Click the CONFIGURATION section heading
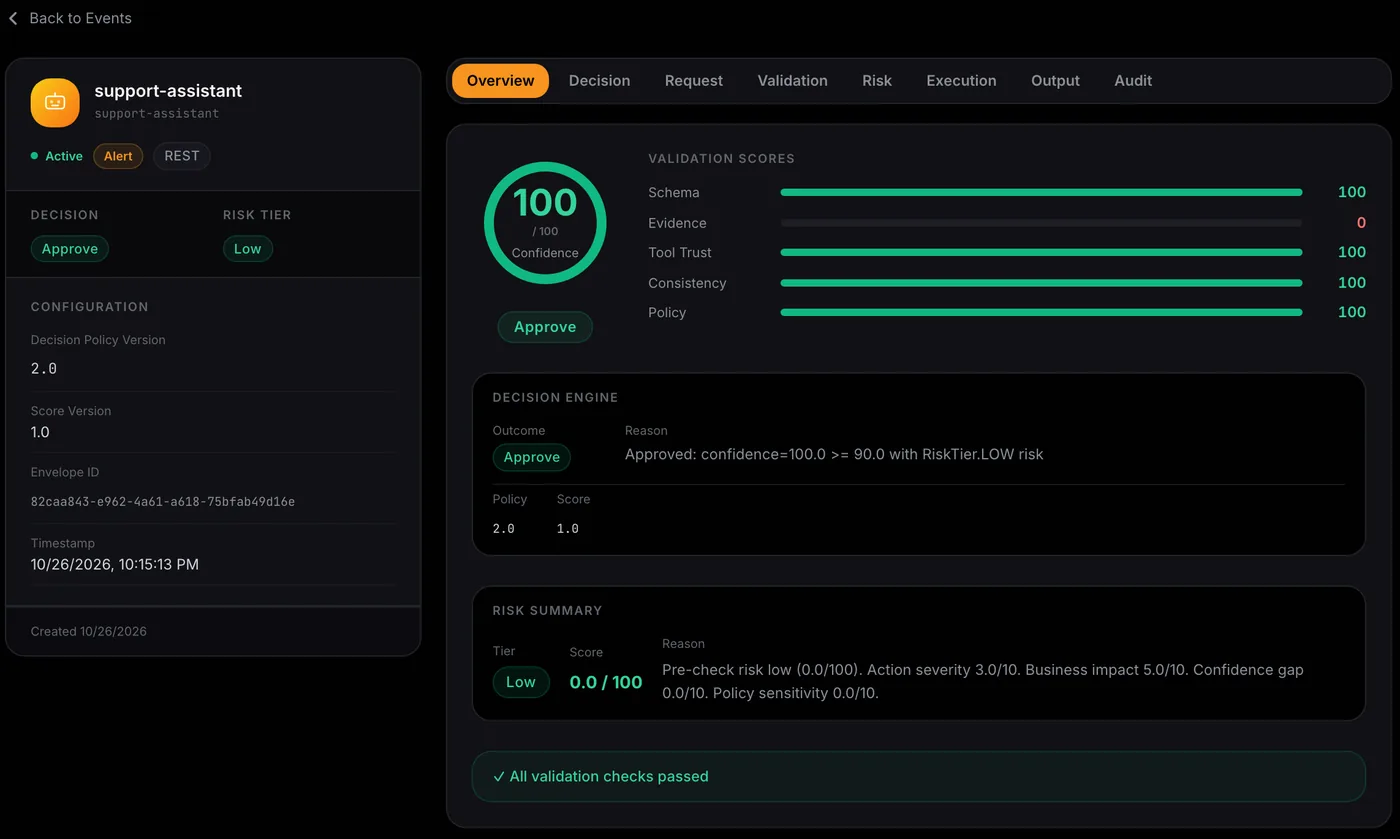Viewport: 1400px width, 839px height. 89,307
